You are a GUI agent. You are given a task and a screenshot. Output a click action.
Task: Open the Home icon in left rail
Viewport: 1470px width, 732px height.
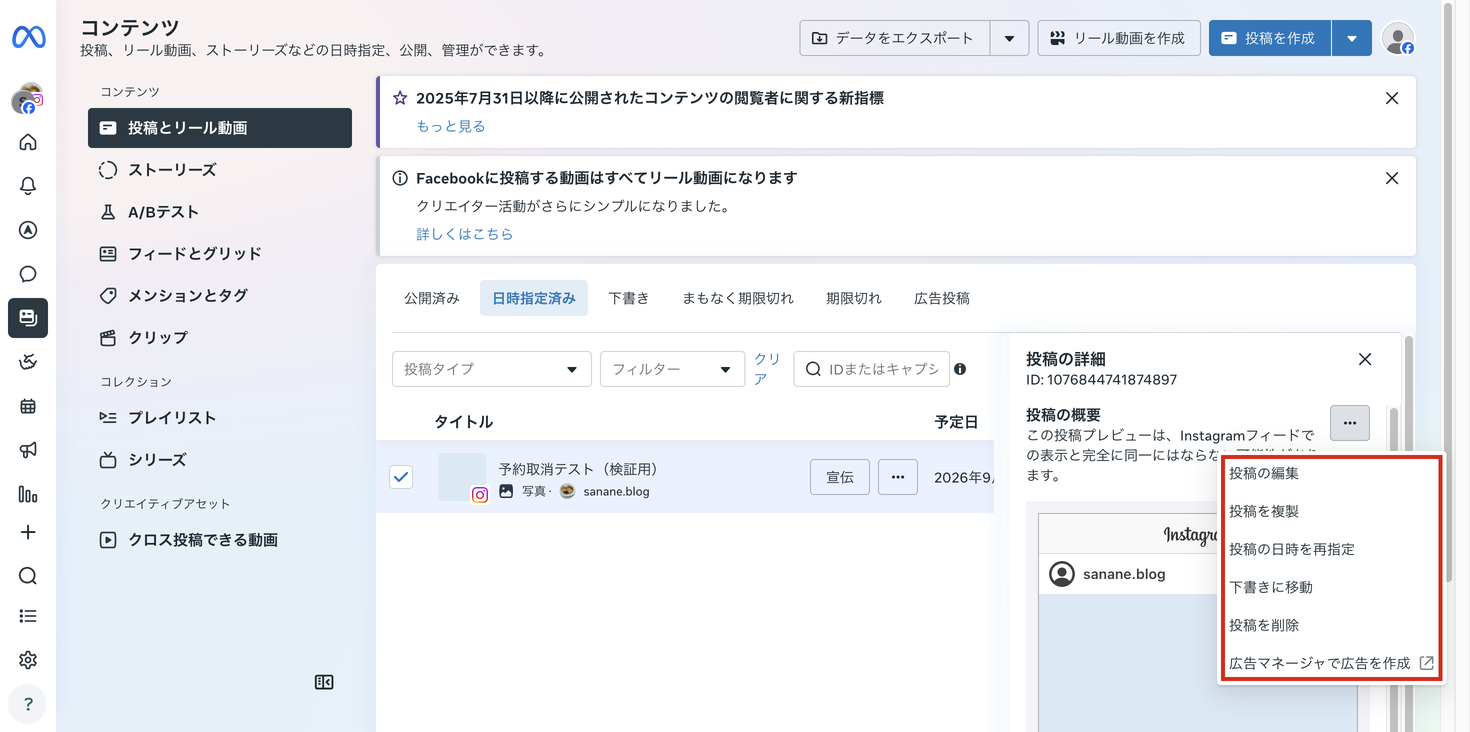tap(28, 142)
